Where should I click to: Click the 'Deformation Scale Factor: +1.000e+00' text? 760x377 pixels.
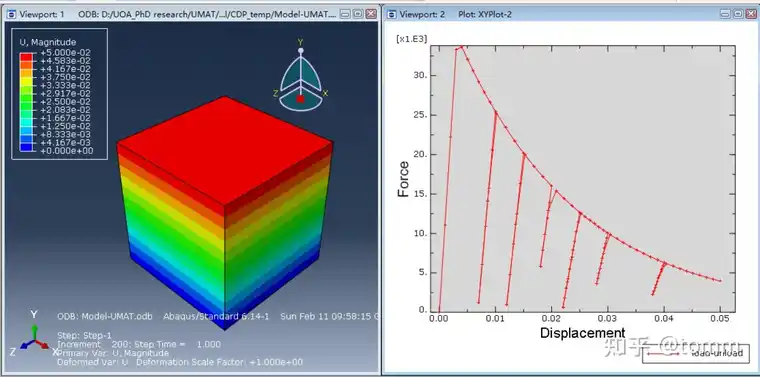tap(220, 362)
